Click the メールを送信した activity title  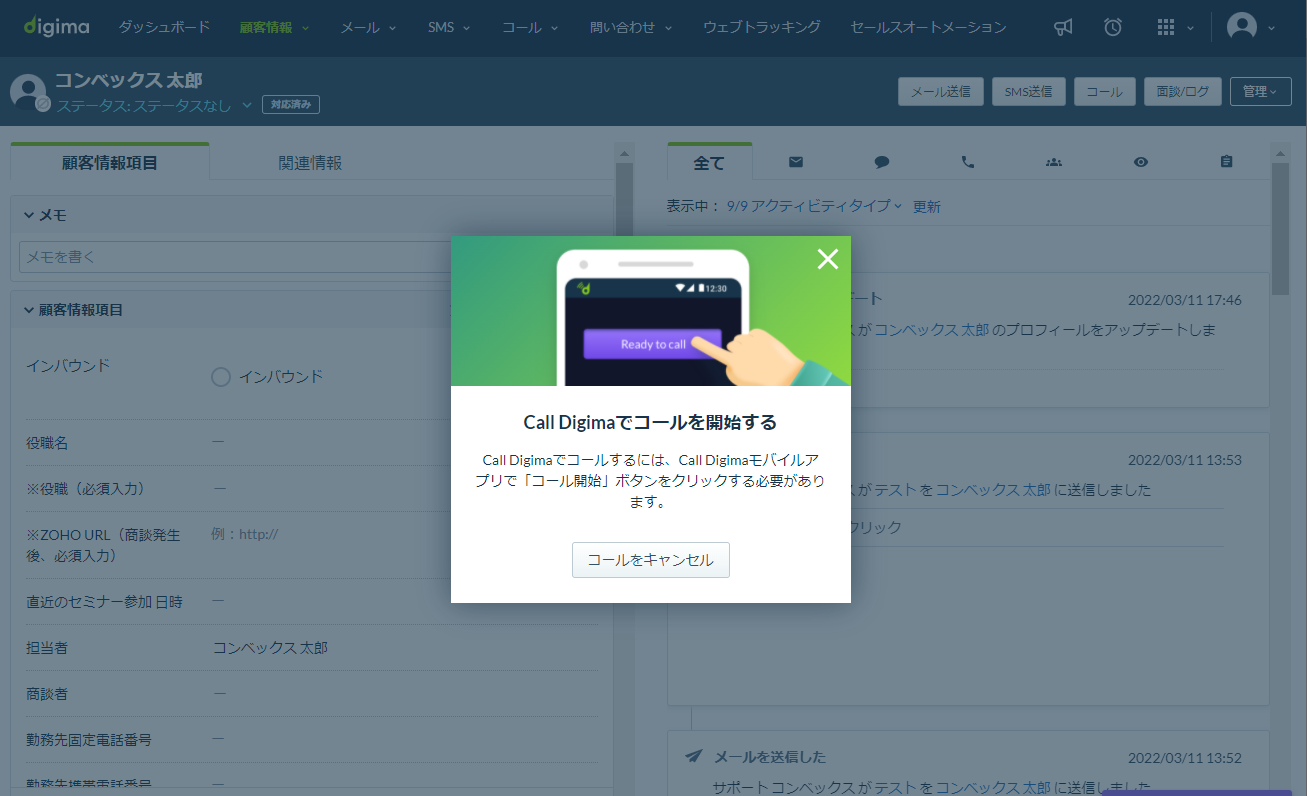pyautogui.click(x=770, y=757)
